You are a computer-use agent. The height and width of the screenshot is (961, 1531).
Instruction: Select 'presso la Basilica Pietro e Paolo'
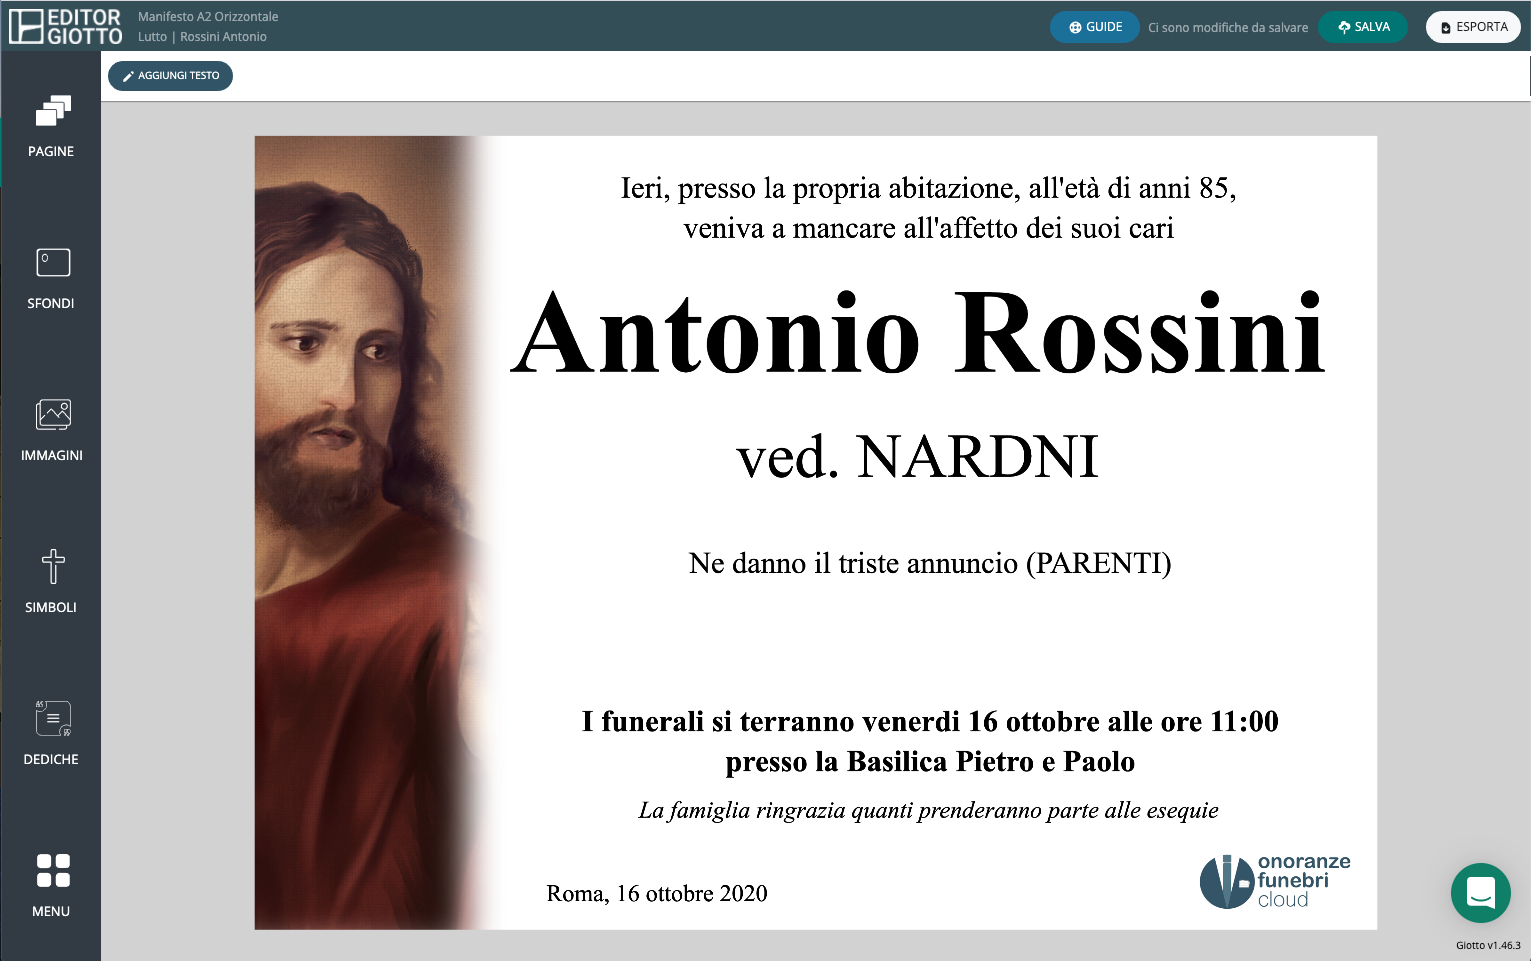click(929, 761)
